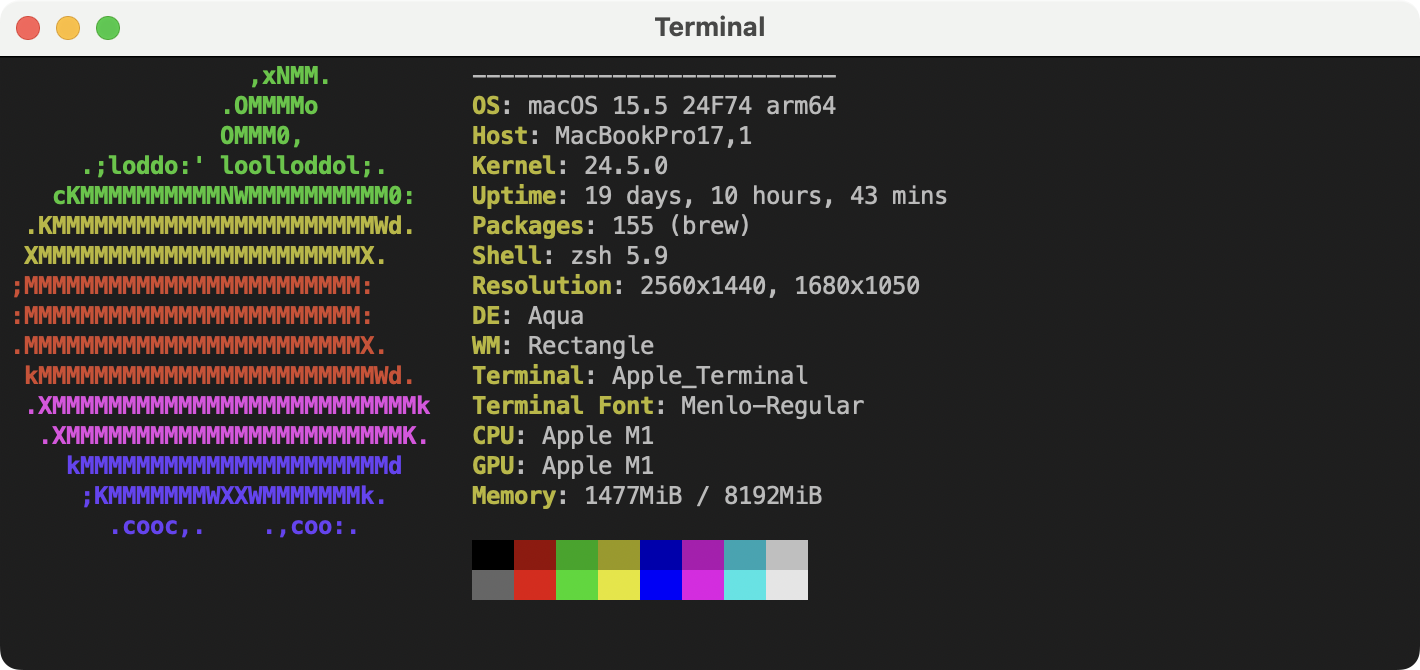Click the dark magenta color block
Screen dimensions: 1420x670
click(703, 555)
